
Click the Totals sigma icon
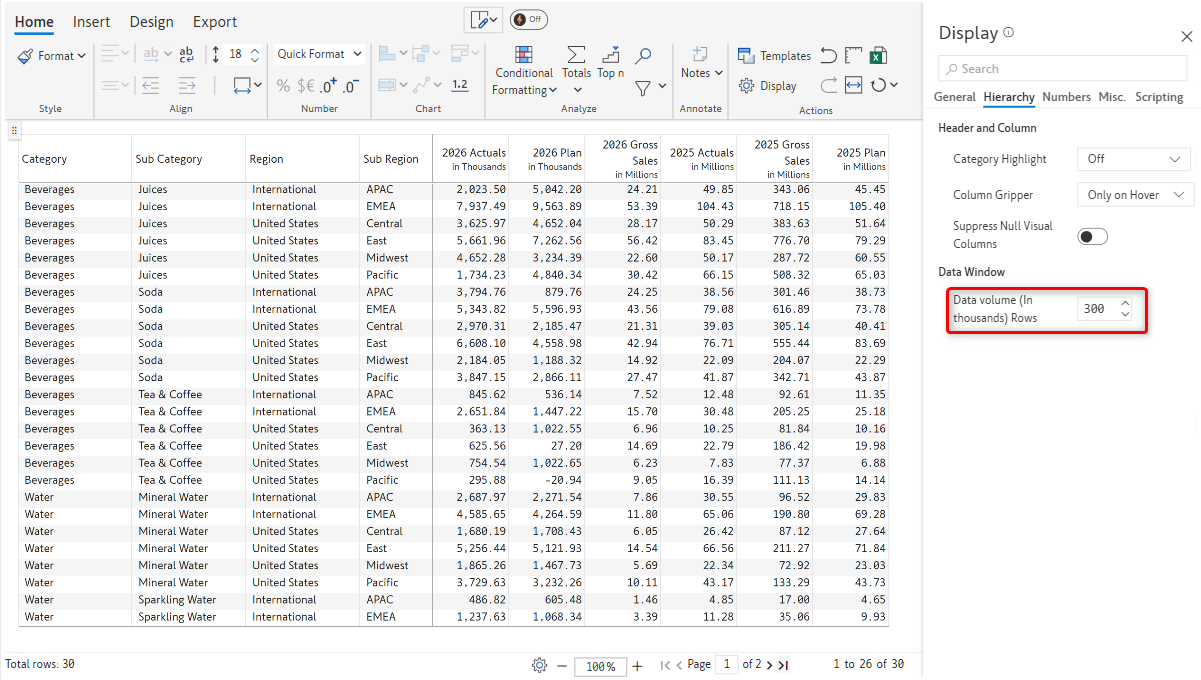576,55
